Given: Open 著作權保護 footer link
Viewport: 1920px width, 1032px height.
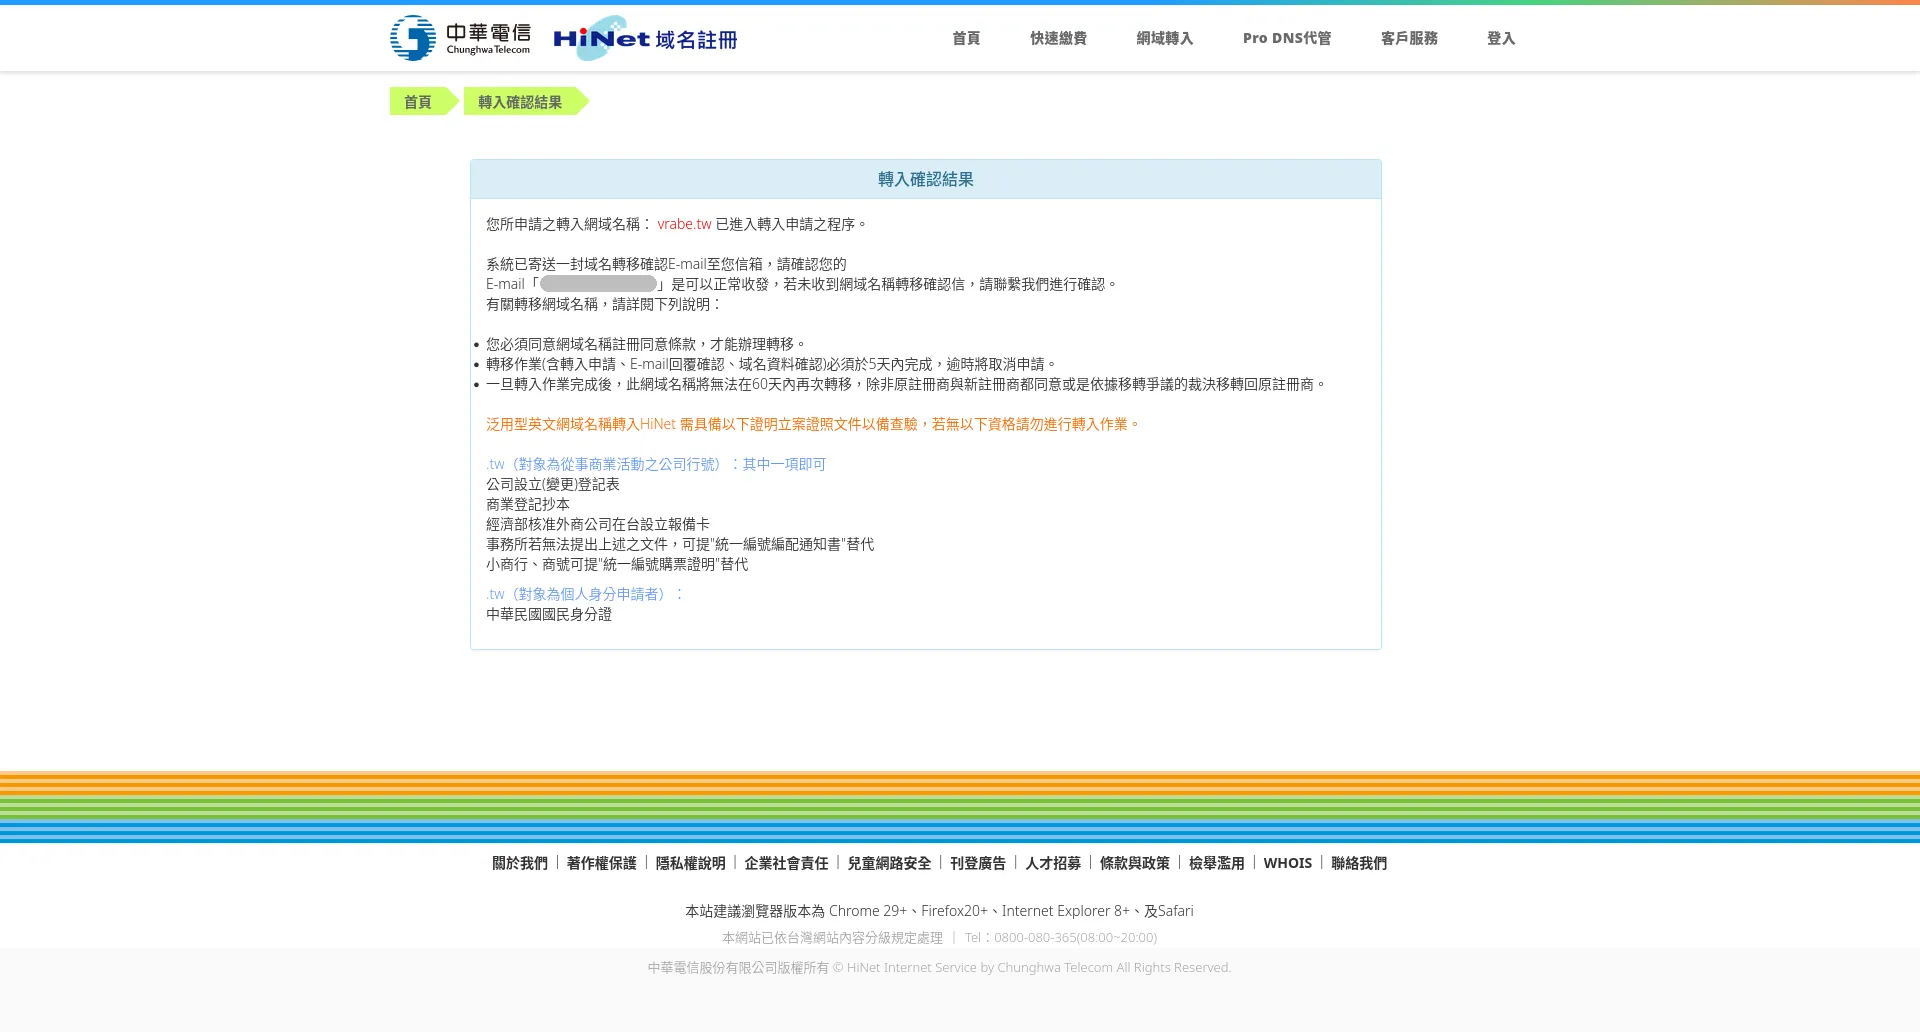Looking at the screenshot, I should (601, 863).
